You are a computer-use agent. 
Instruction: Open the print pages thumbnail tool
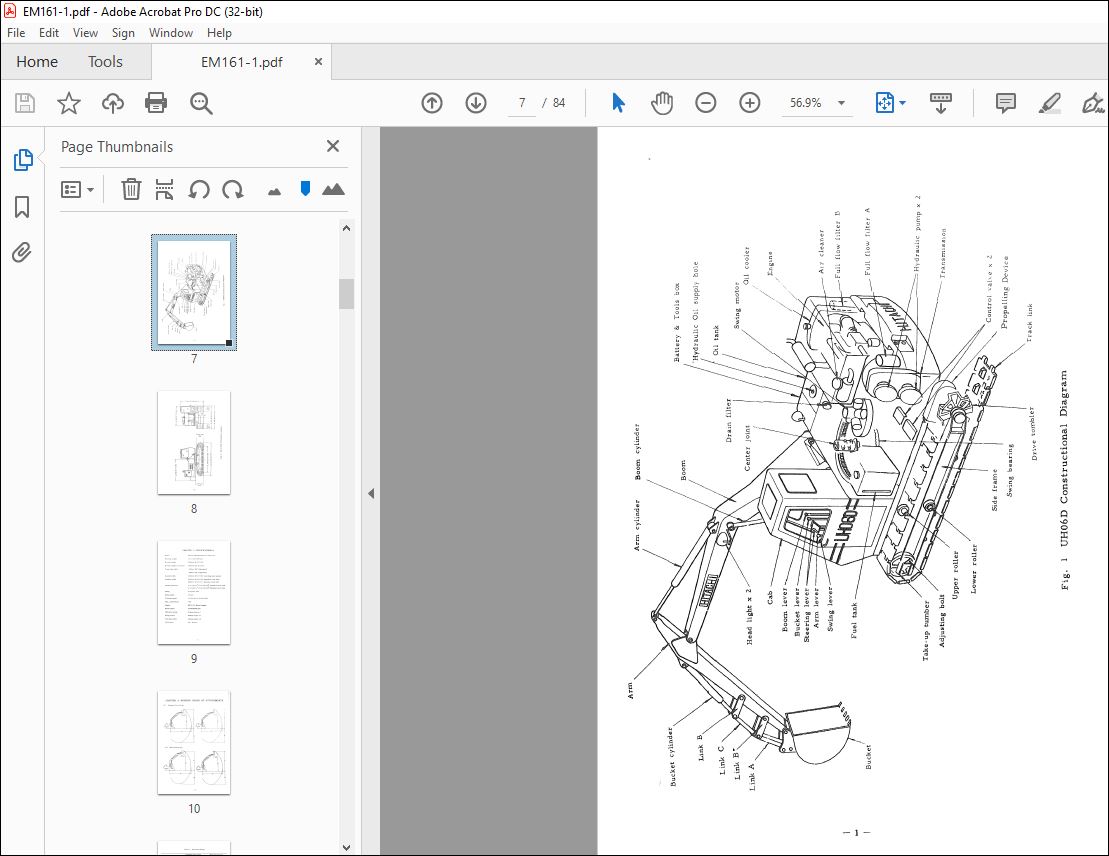coord(164,190)
